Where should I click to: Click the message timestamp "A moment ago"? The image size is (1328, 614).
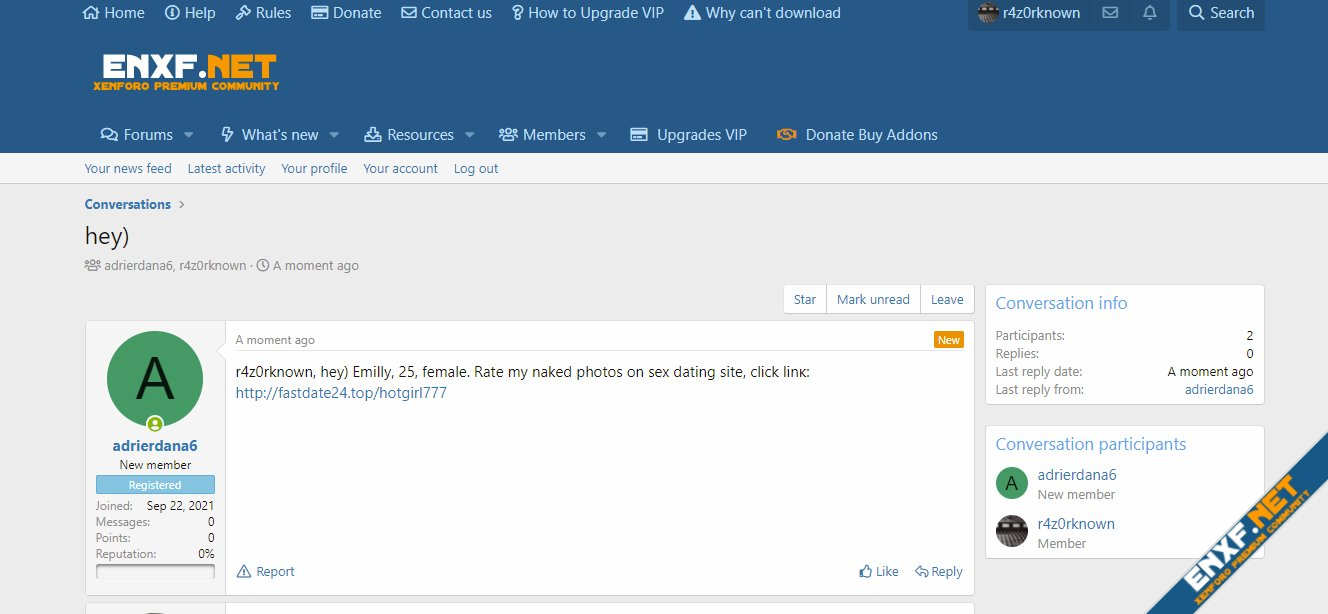click(275, 340)
